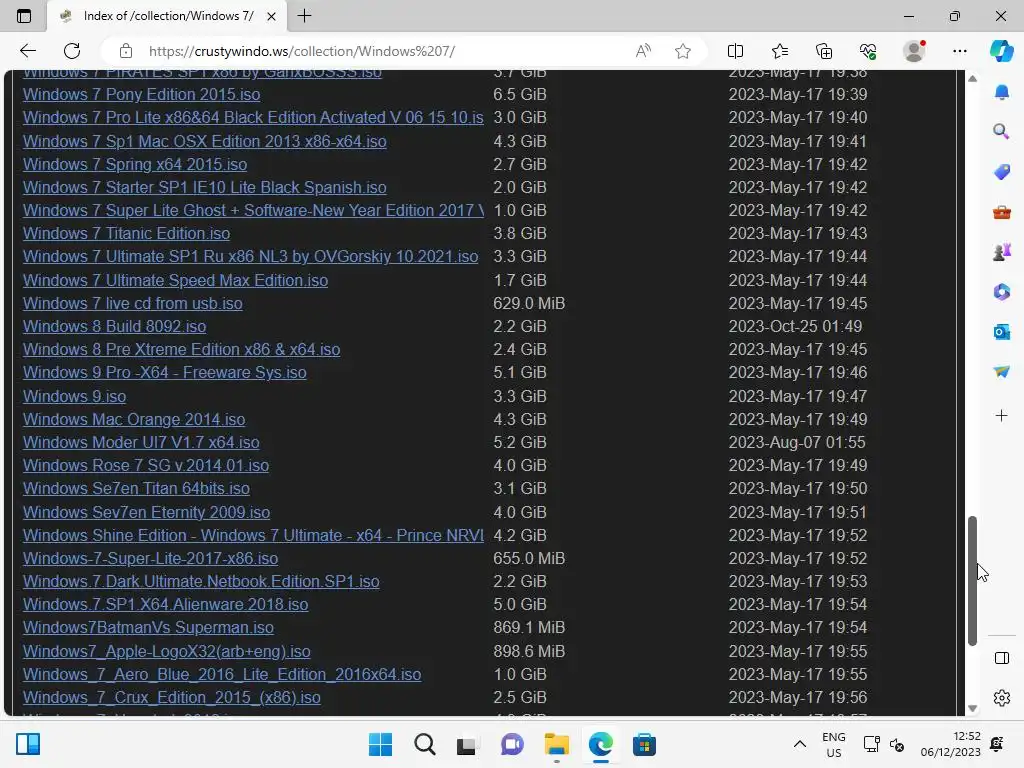Open Windows Start menu on taskbar
The height and width of the screenshot is (768, 1024).
(x=381, y=744)
